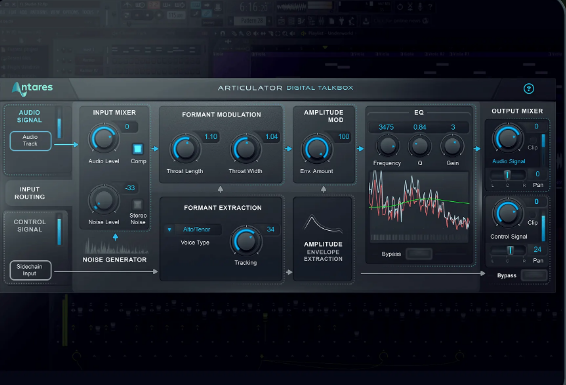Click the Output Mixer Control Signal knob

point(507,213)
